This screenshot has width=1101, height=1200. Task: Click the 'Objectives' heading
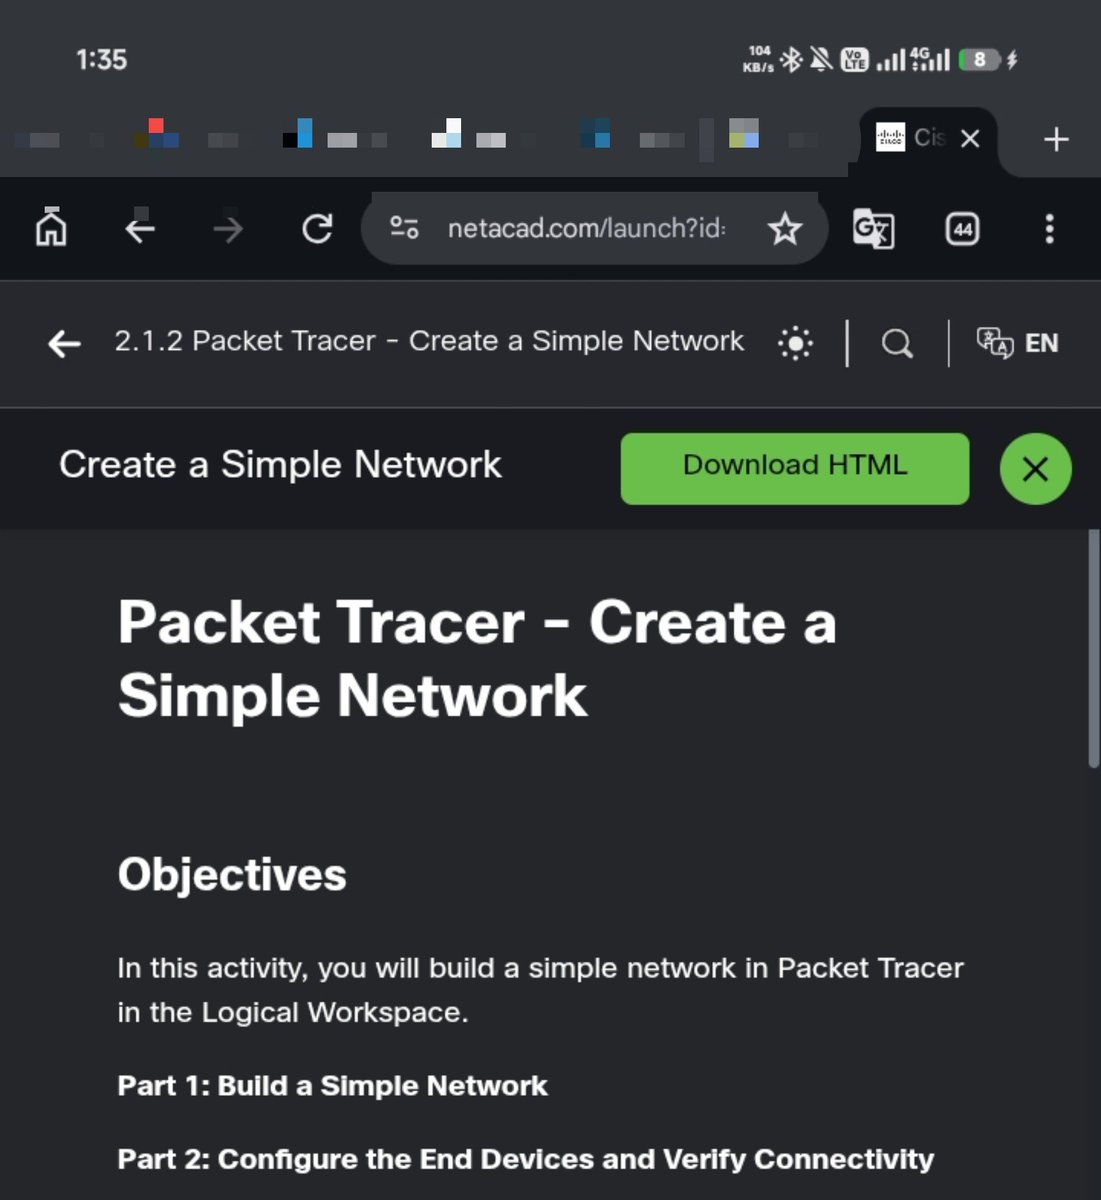pos(232,875)
